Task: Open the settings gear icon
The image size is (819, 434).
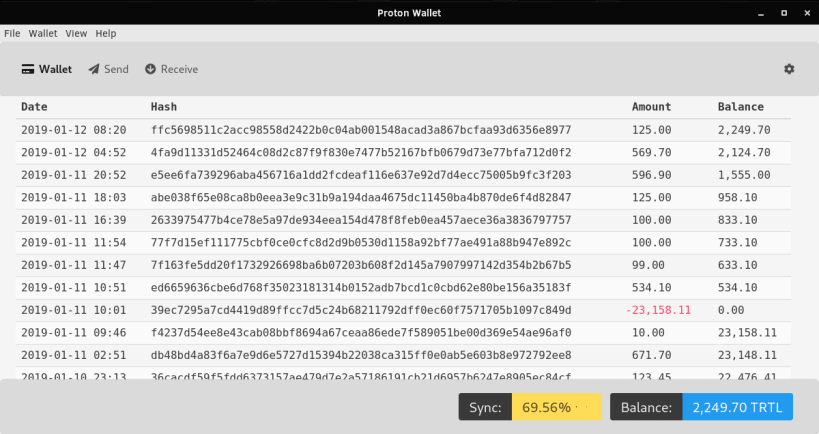Action: [x=789, y=69]
